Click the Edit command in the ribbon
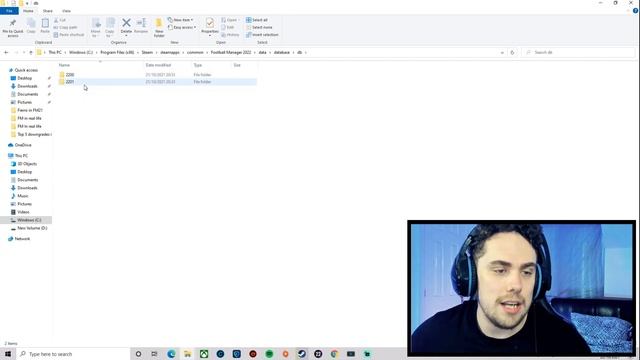Image resolution: width=640 pixels, height=360 pixels. pyautogui.click(x=228, y=27)
